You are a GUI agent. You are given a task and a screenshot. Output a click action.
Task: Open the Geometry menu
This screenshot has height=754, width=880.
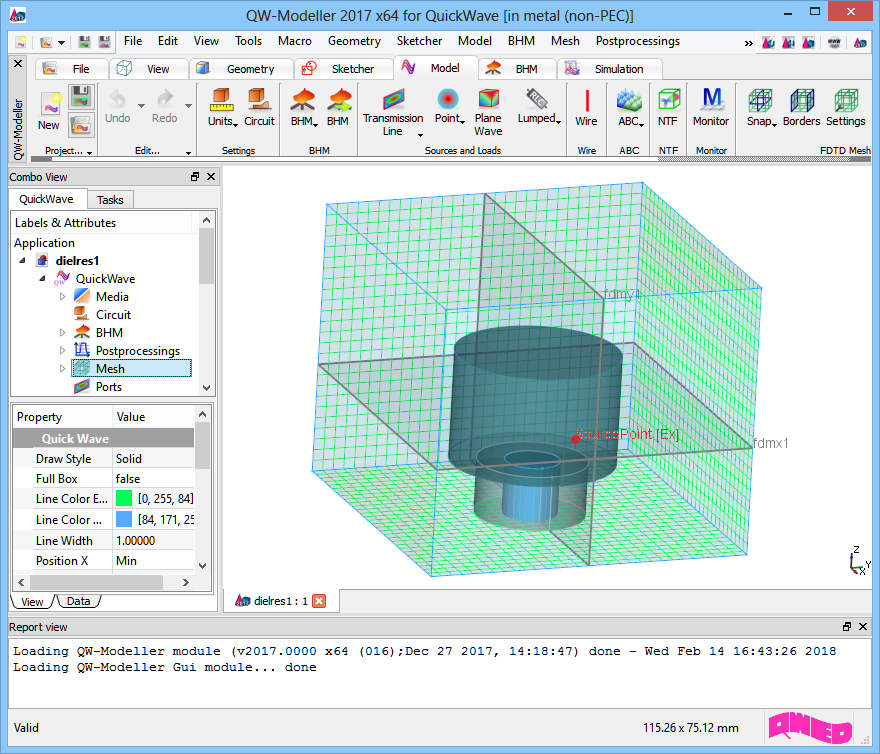click(354, 41)
